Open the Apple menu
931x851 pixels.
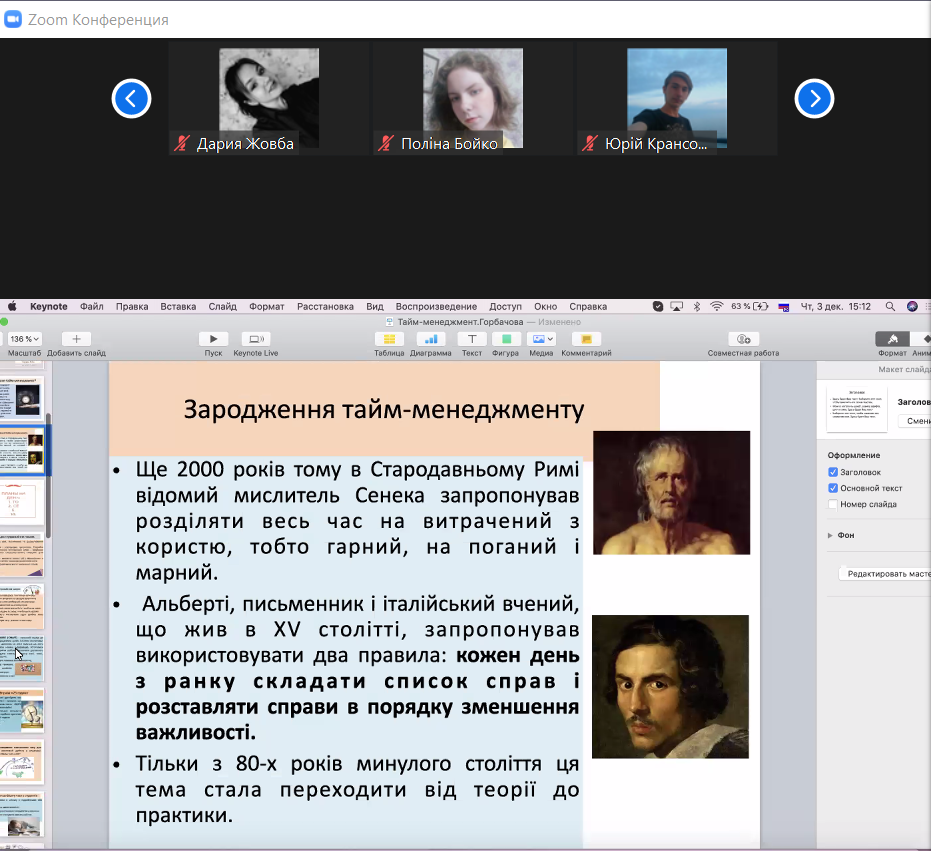click(12, 306)
